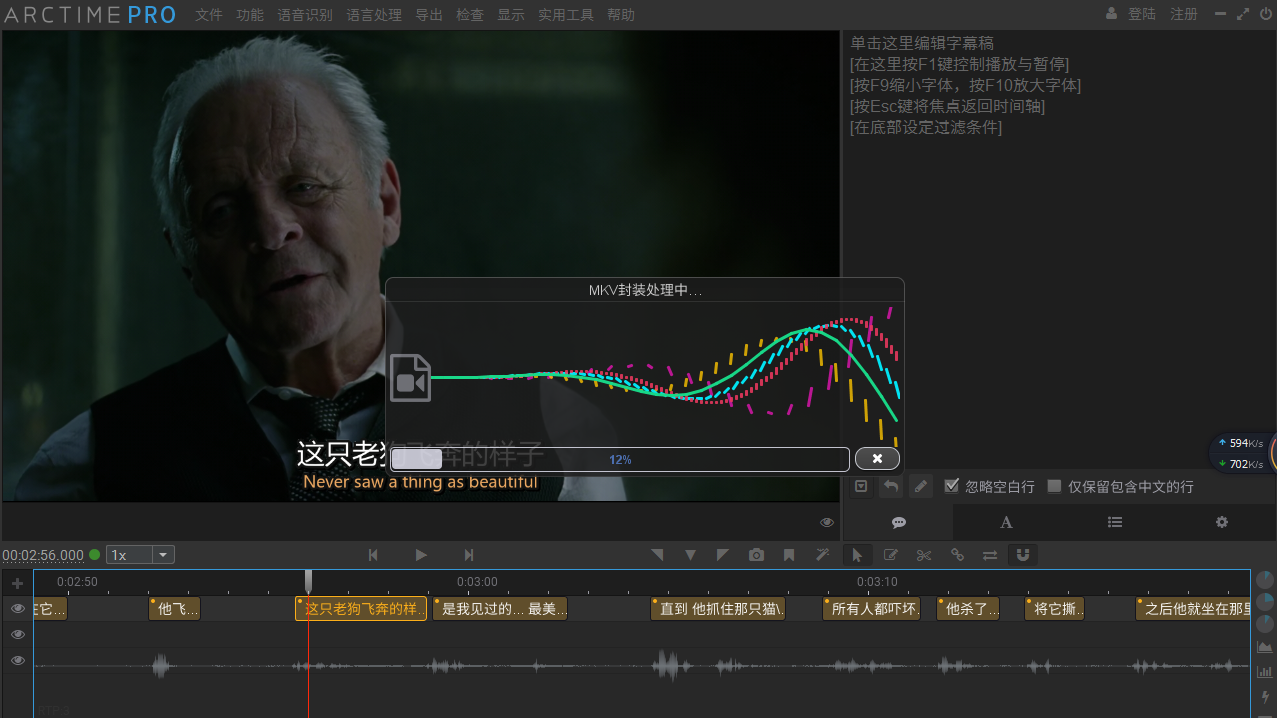
Task: Open the 语音识别 menu
Action: (x=305, y=15)
